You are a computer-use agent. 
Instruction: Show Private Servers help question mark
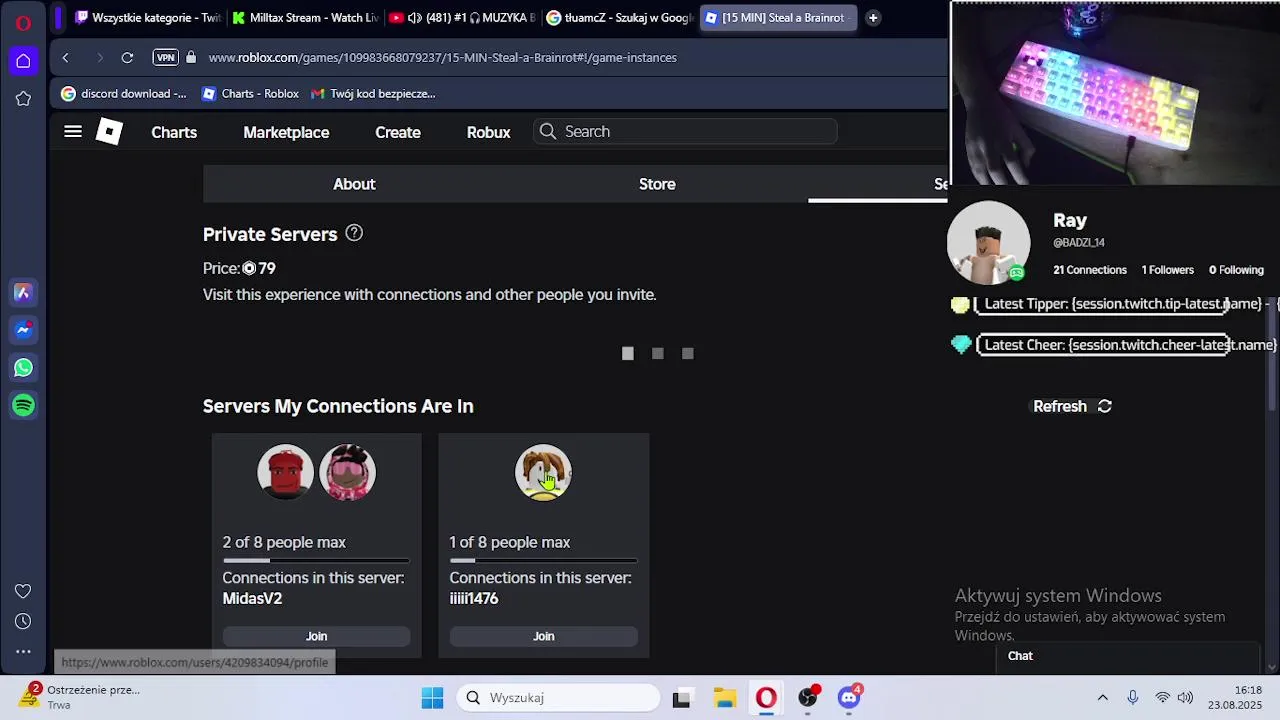pyautogui.click(x=354, y=233)
